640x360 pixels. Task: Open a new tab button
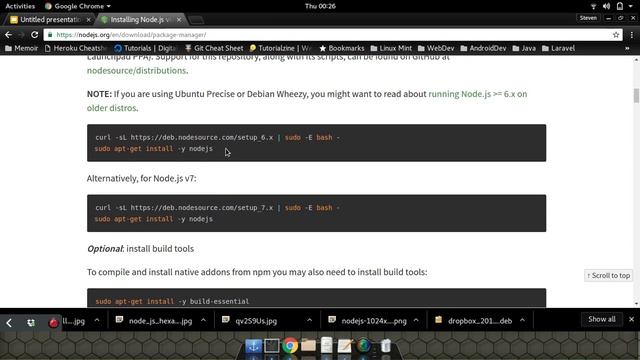tap(197, 20)
